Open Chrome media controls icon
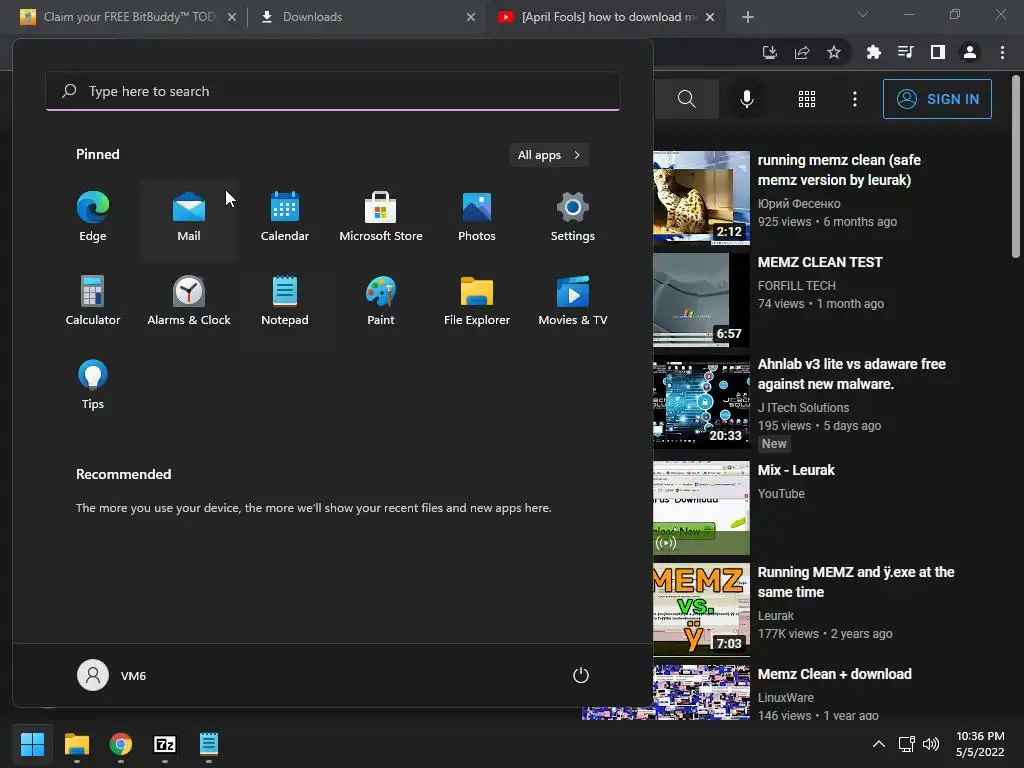1024x768 pixels. [905, 53]
